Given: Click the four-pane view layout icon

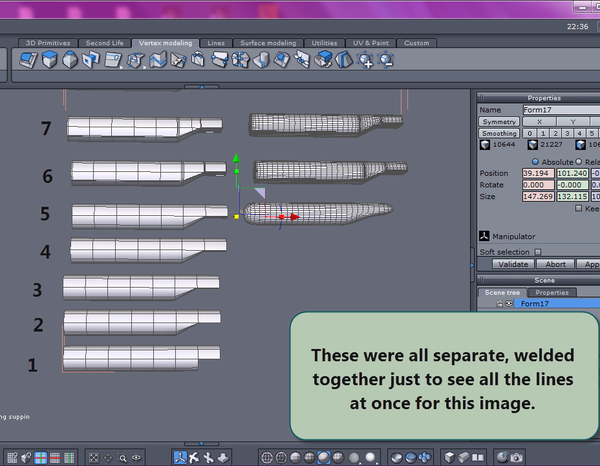Looking at the screenshot, I should pyautogui.click(x=42, y=457).
